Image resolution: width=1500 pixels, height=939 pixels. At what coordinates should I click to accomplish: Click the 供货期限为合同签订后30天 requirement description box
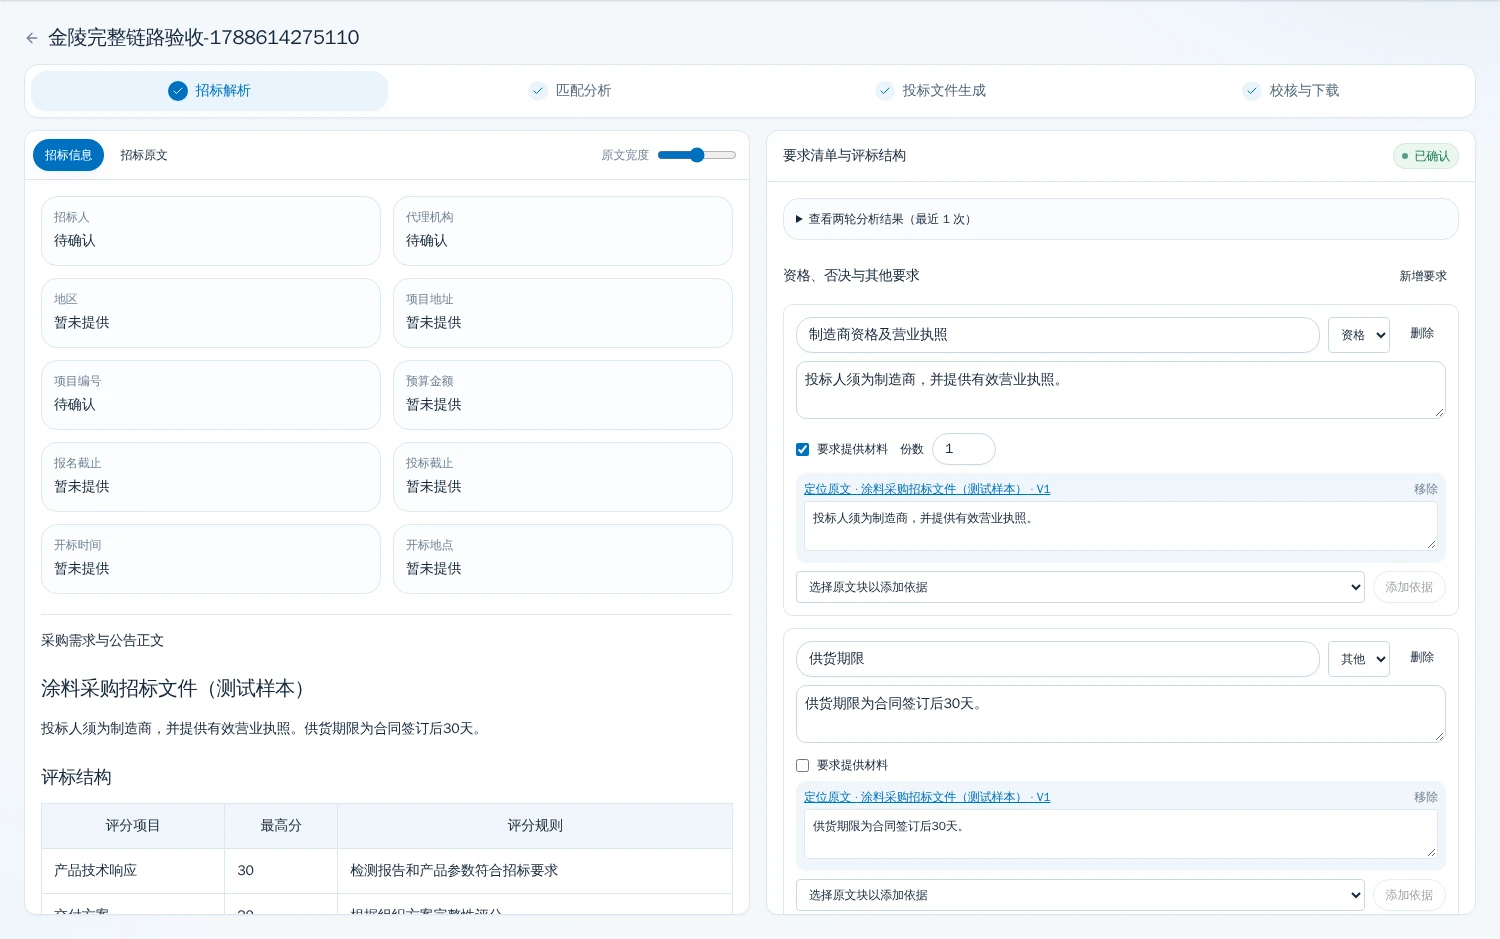tap(1120, 714)
